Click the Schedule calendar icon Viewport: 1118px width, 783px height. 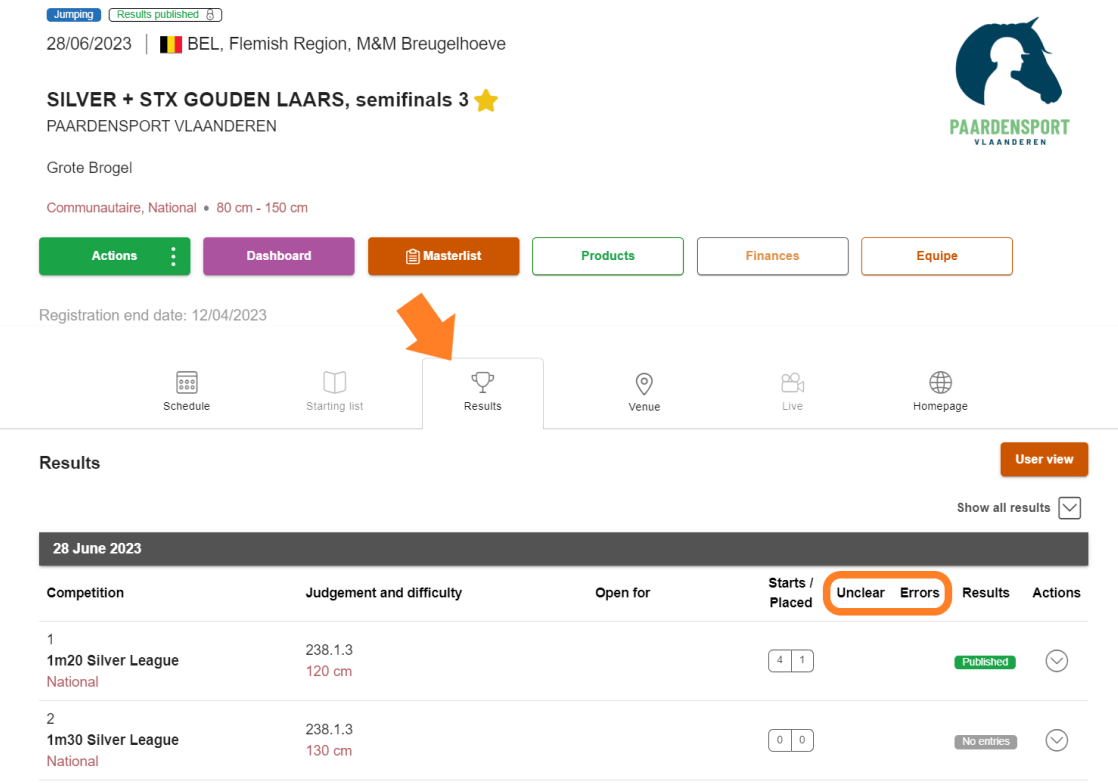click(187, 382)
